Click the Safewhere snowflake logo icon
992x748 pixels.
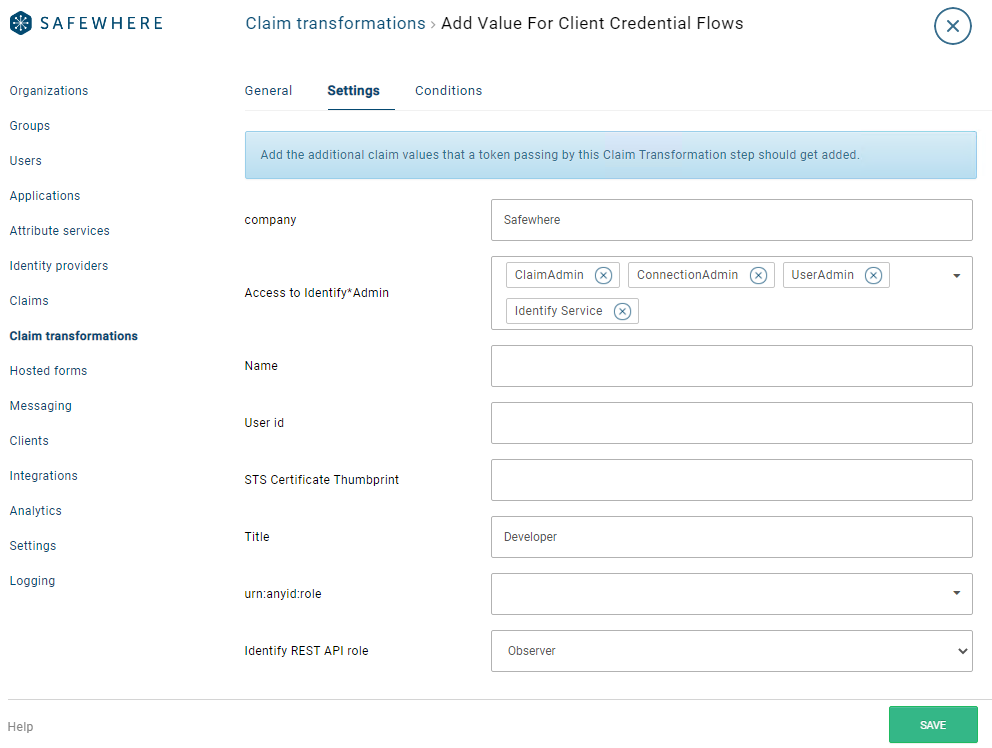pyautogui.click(x=21, y=23)
